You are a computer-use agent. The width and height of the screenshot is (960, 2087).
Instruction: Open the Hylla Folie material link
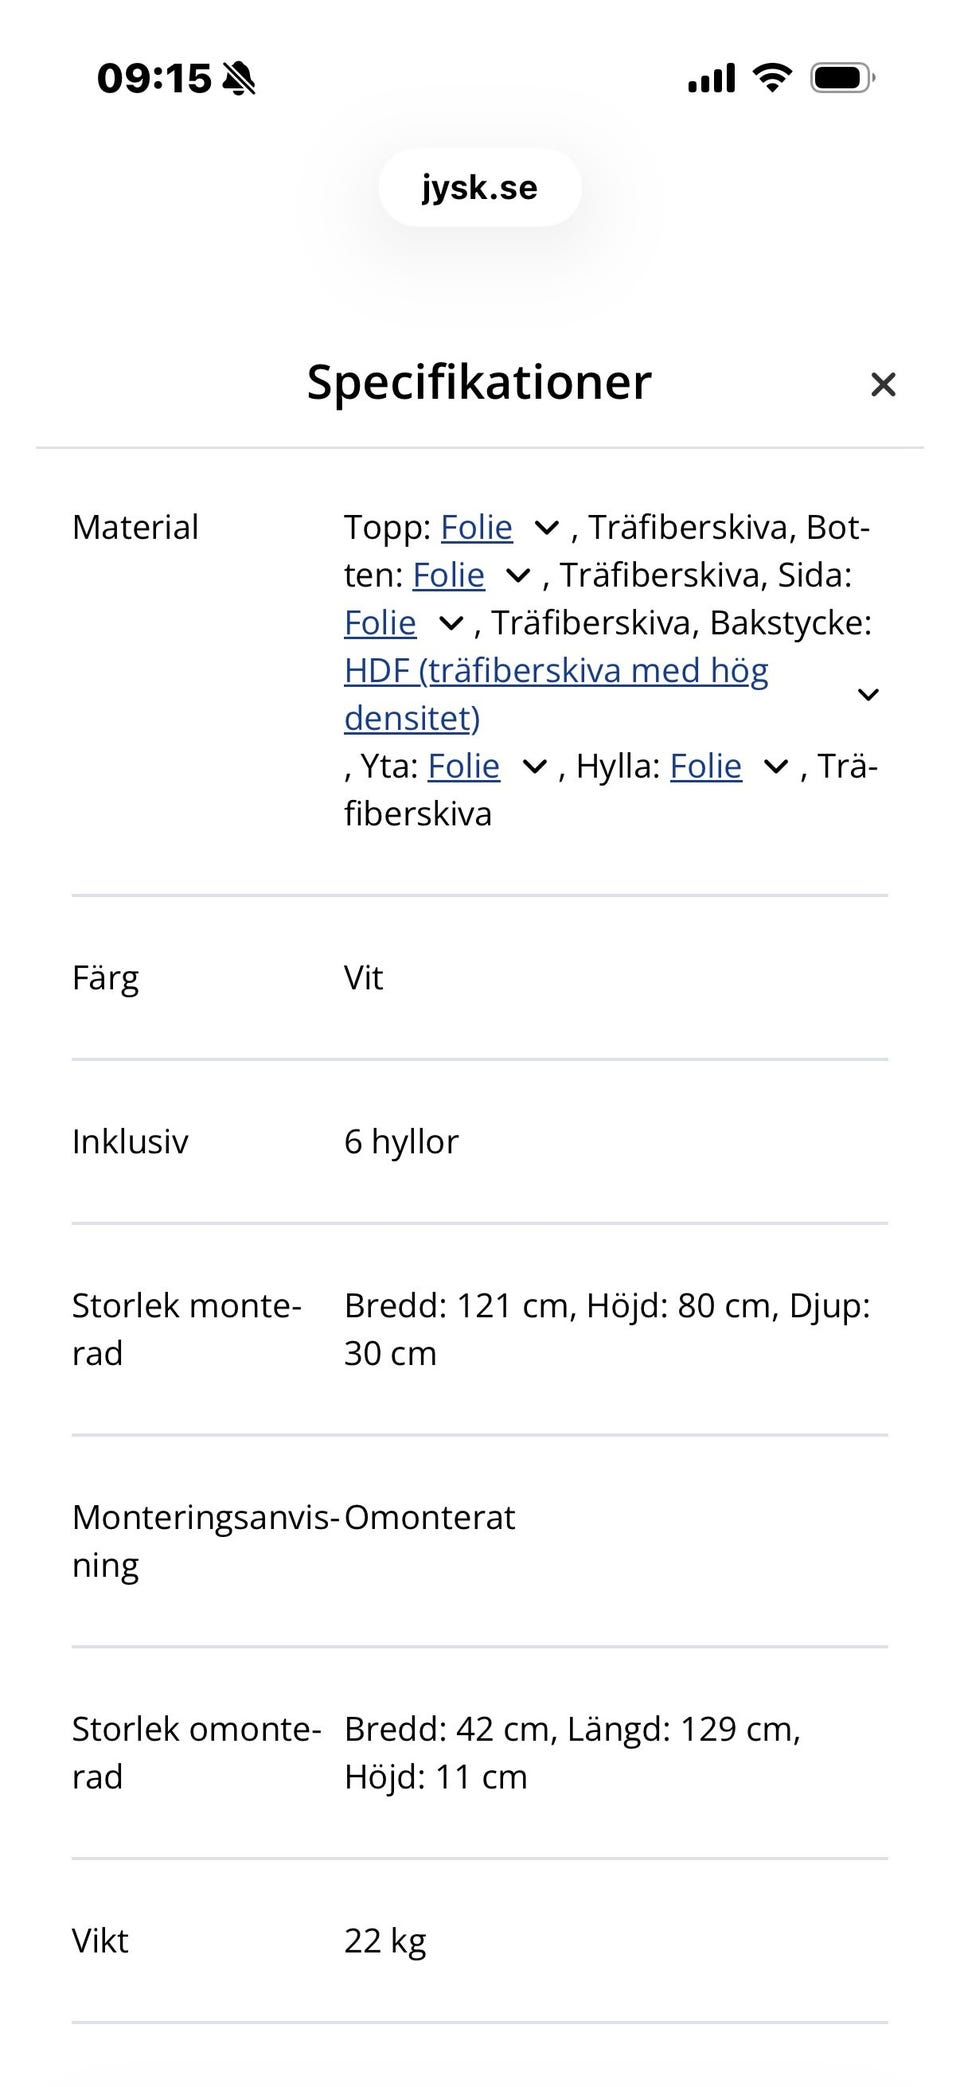706,766
